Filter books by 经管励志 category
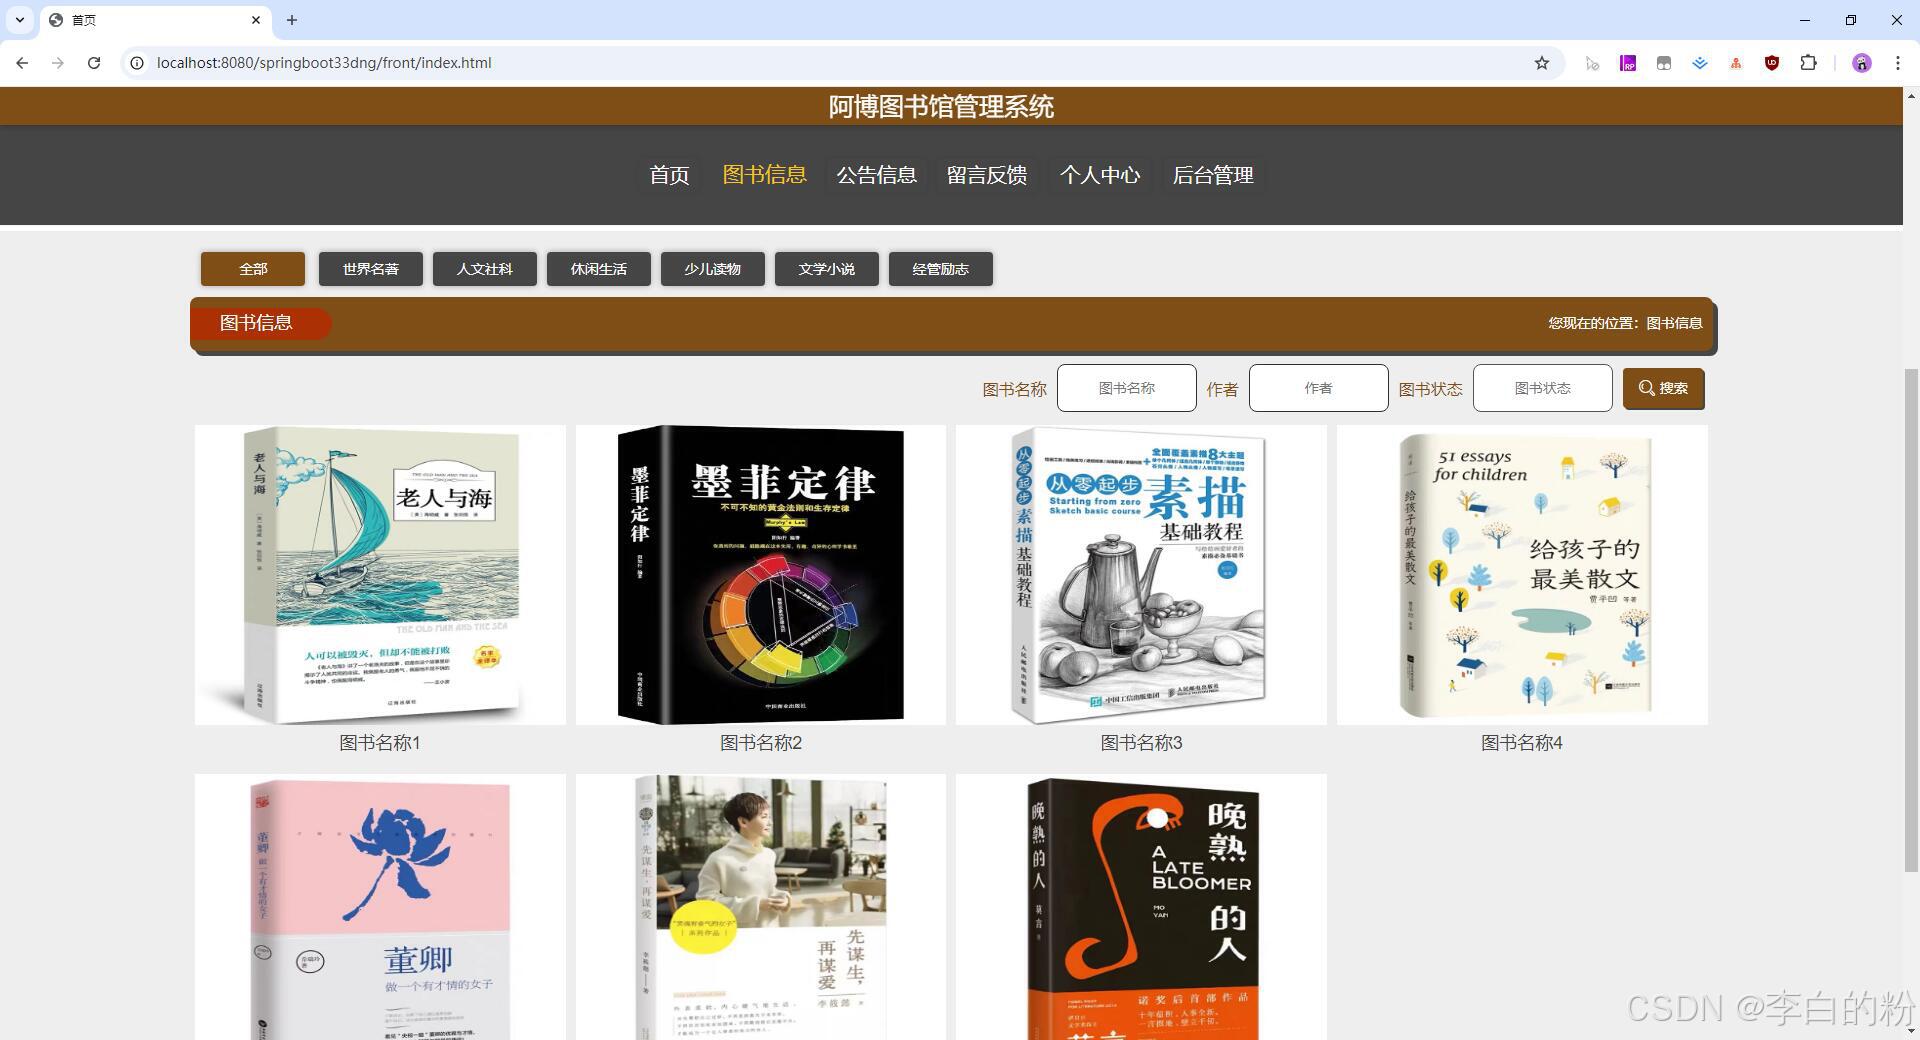The width and height of the screenshot is (1920, 1040). click(x=941, y=269)
